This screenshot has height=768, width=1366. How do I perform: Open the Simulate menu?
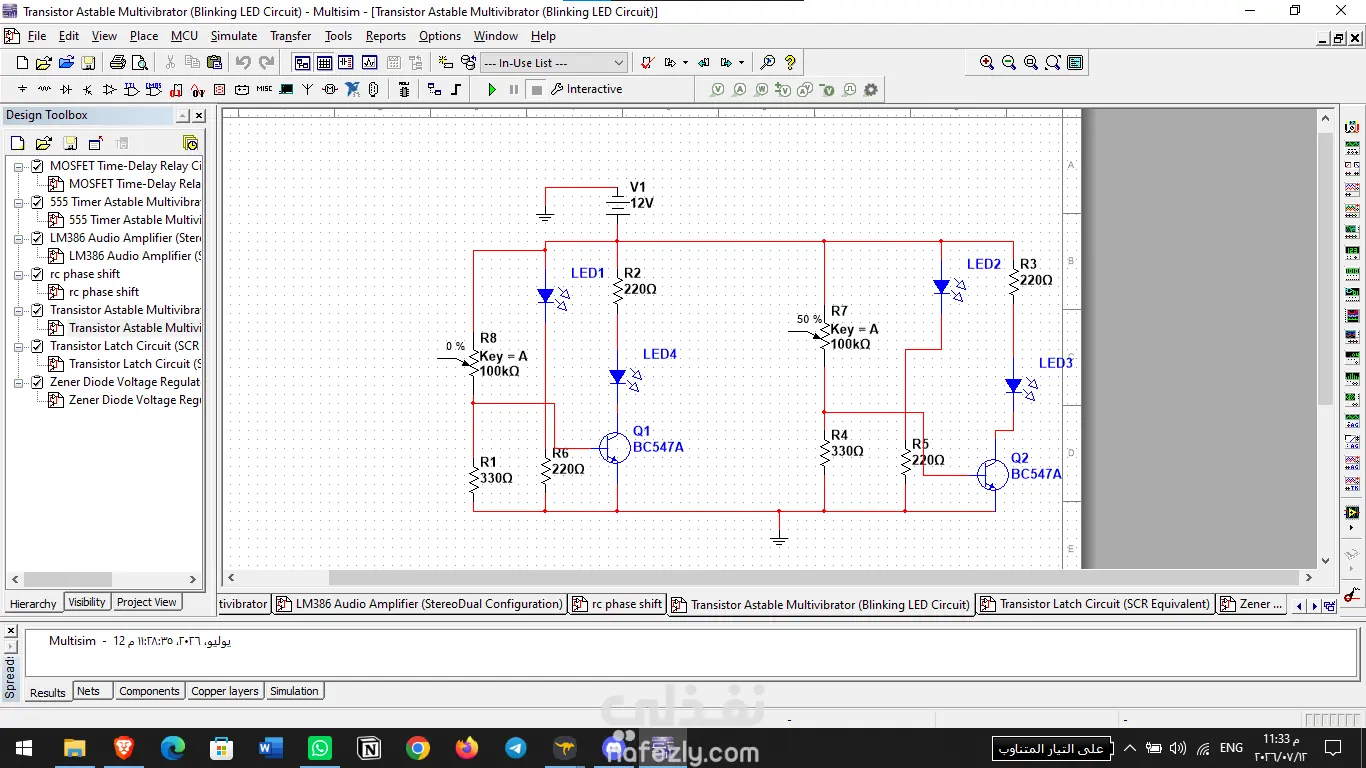click(233, 36)
